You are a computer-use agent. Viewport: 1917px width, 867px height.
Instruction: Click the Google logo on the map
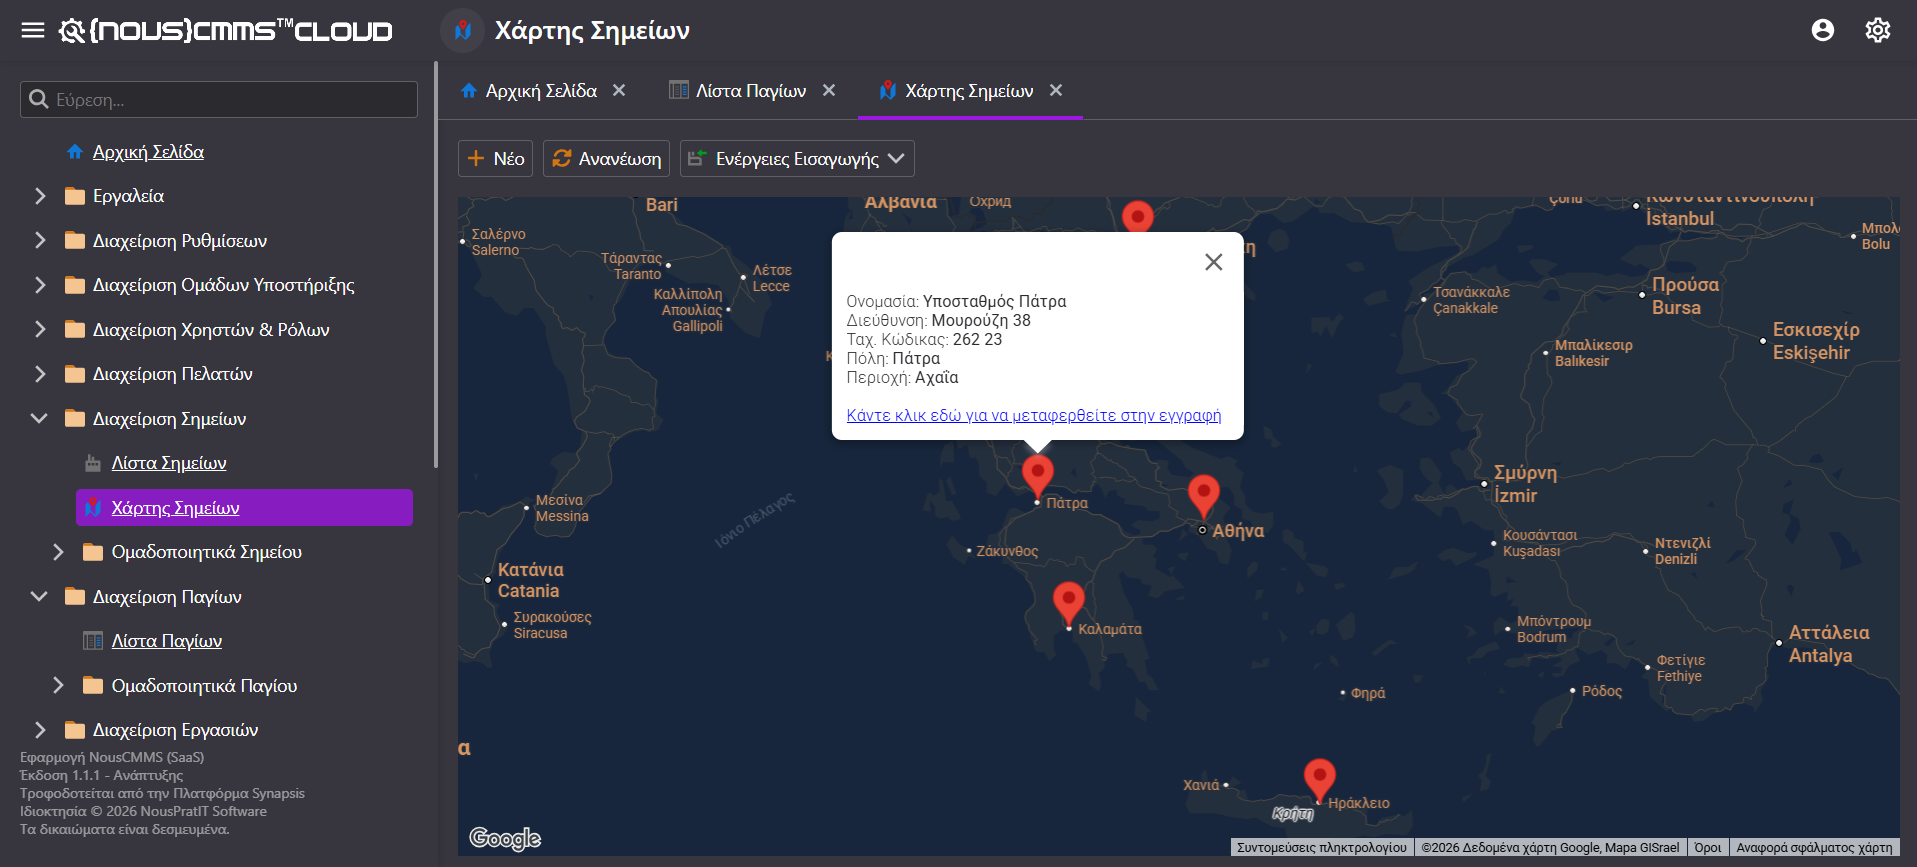[505, 838]
